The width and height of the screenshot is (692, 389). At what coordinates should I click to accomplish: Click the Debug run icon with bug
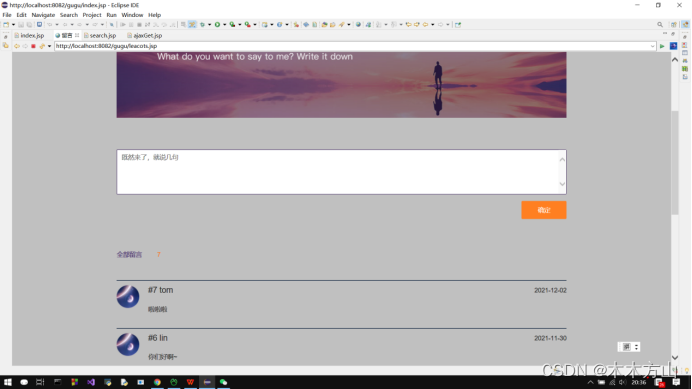click(x=203, y=25)
